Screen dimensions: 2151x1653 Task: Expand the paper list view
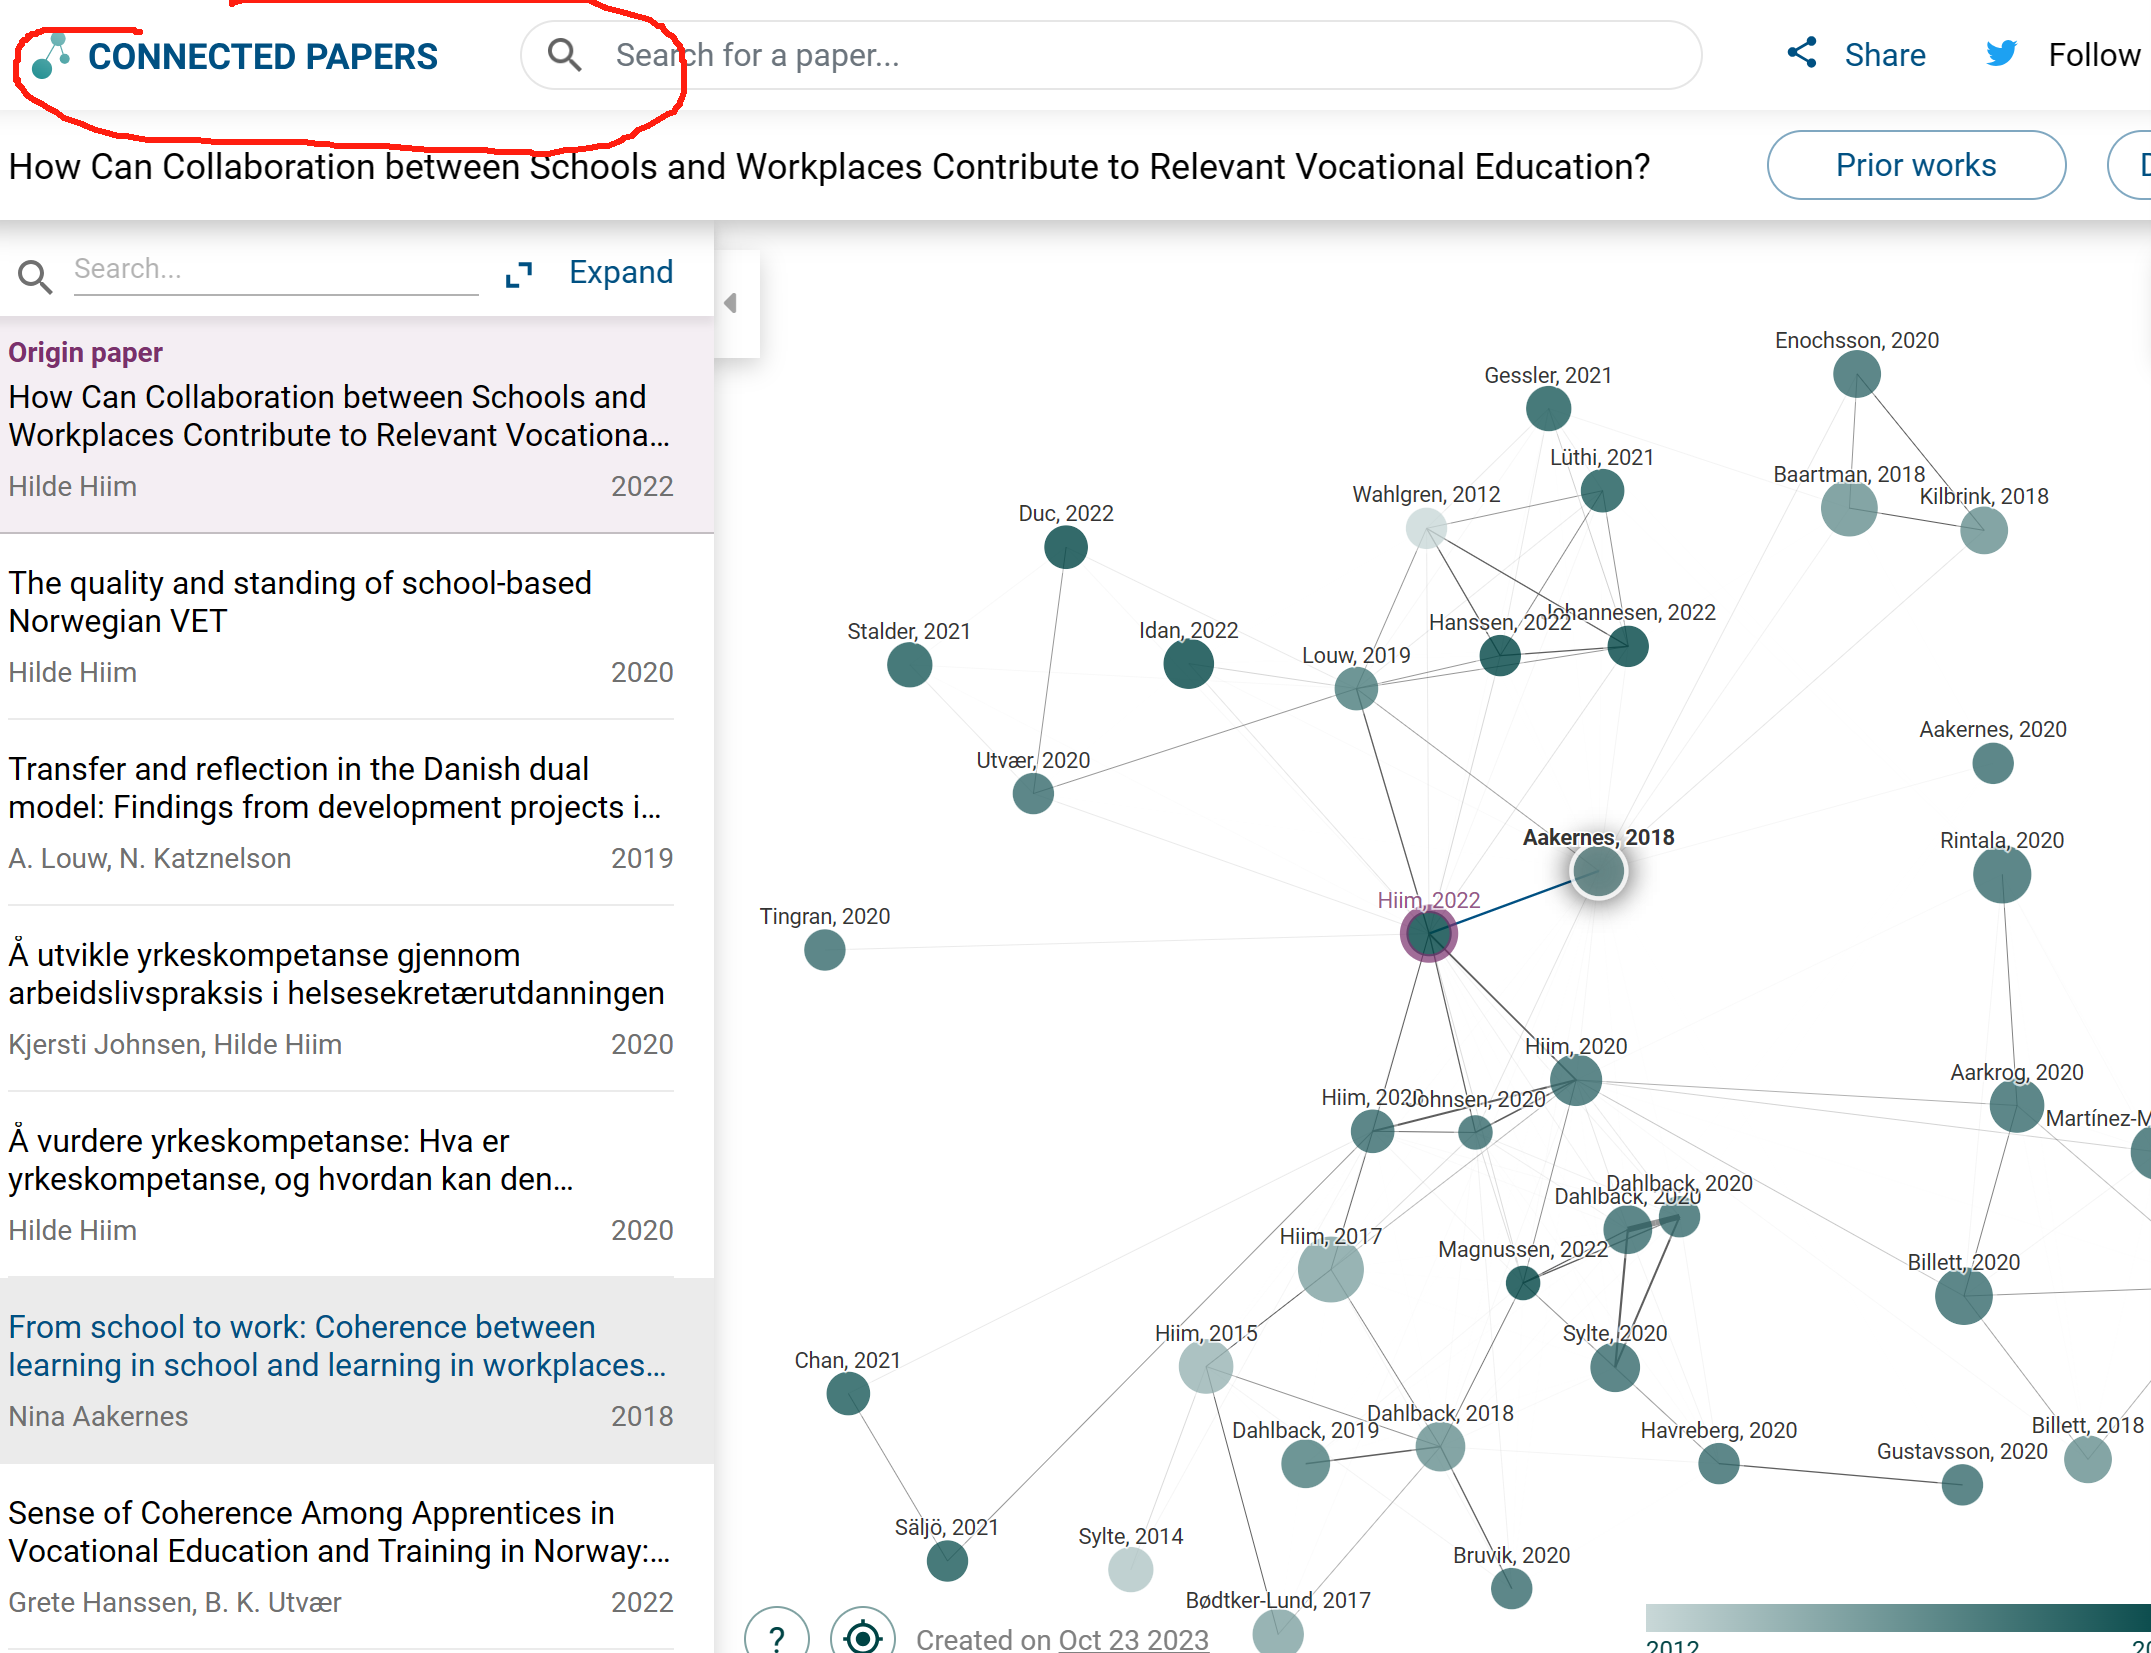pos(620,272)
